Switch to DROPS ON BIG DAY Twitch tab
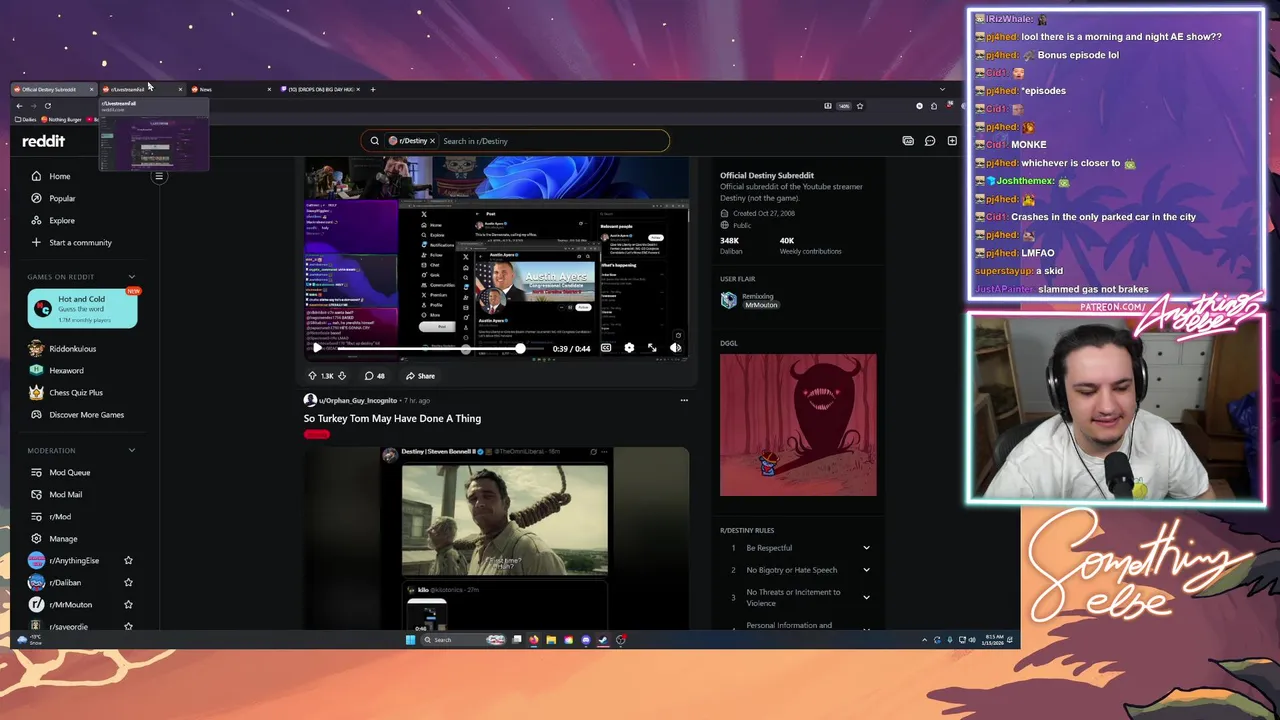Screen dimensions: 1280x720 [x=318, y=89]
